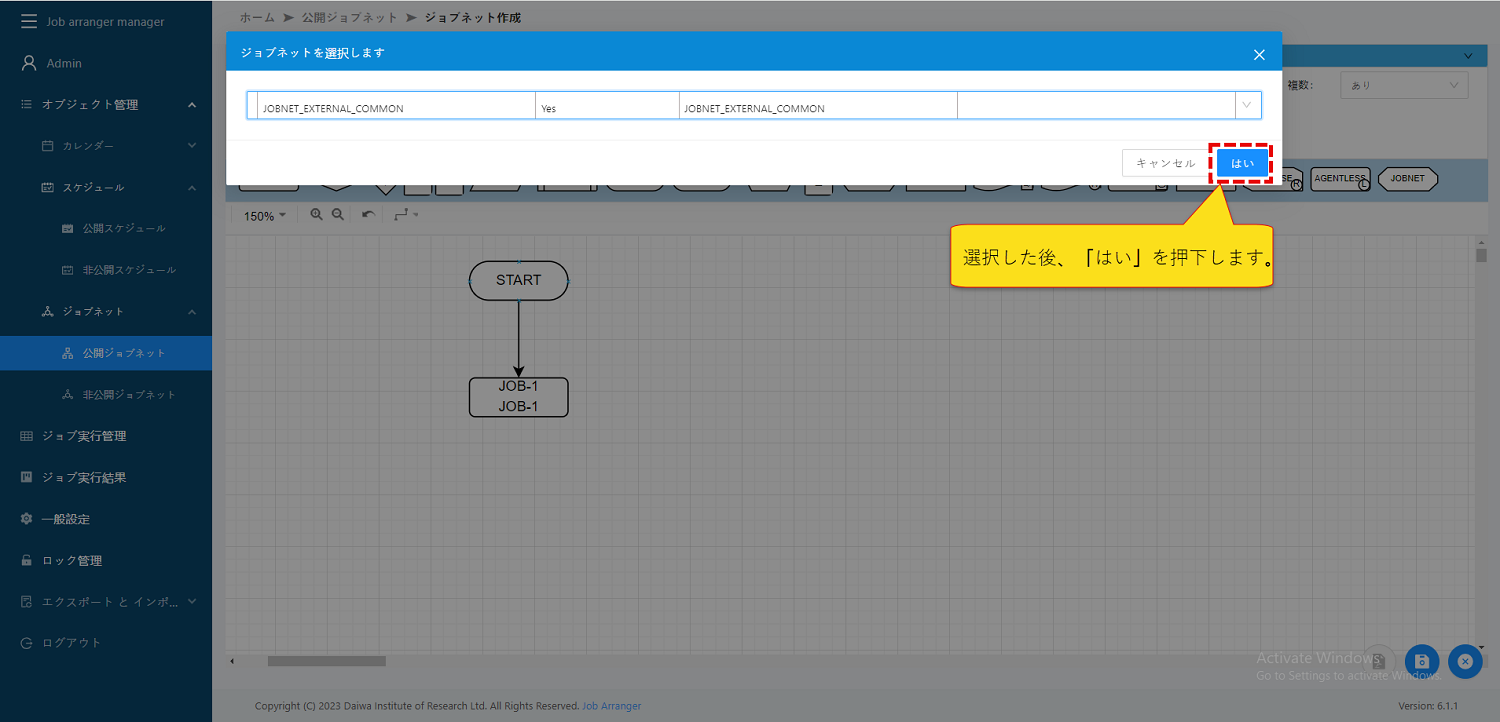Open 公開スケジュール in sidebar
Image resolution: width=1500 pixels, height=722 pixels.
click(124, 229)
